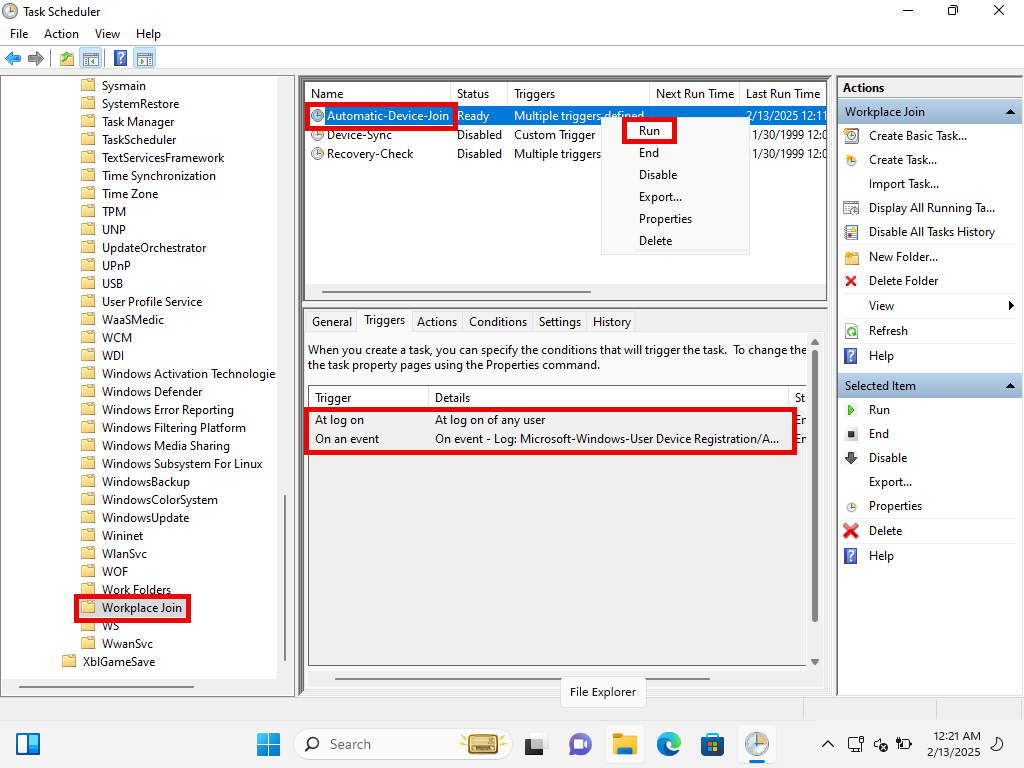Switch to the History tab
The image size is (1024, 768).
coord(612,322)
